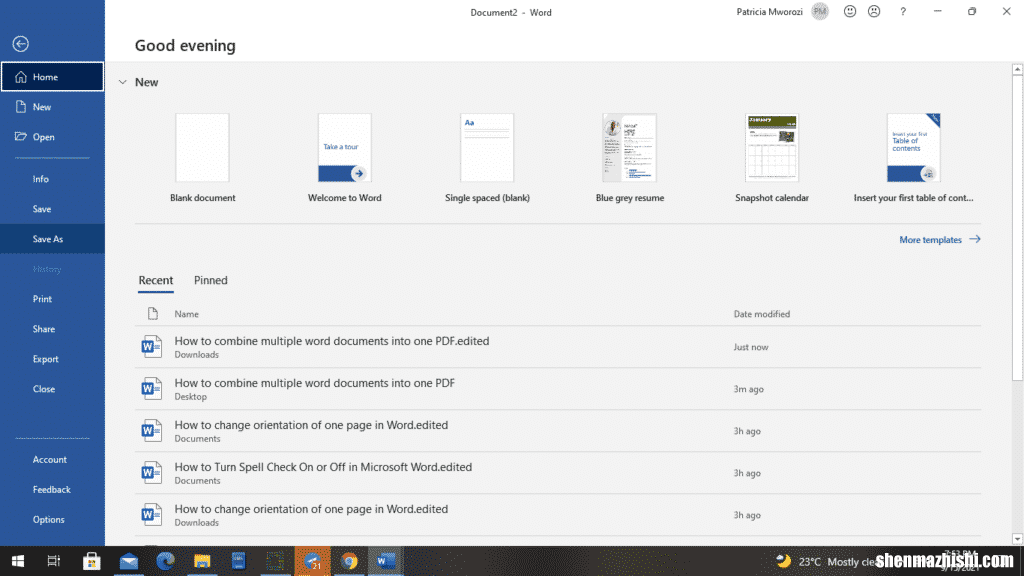
Task: Click Close in the sidebar
Action: (x=52, y=389)
